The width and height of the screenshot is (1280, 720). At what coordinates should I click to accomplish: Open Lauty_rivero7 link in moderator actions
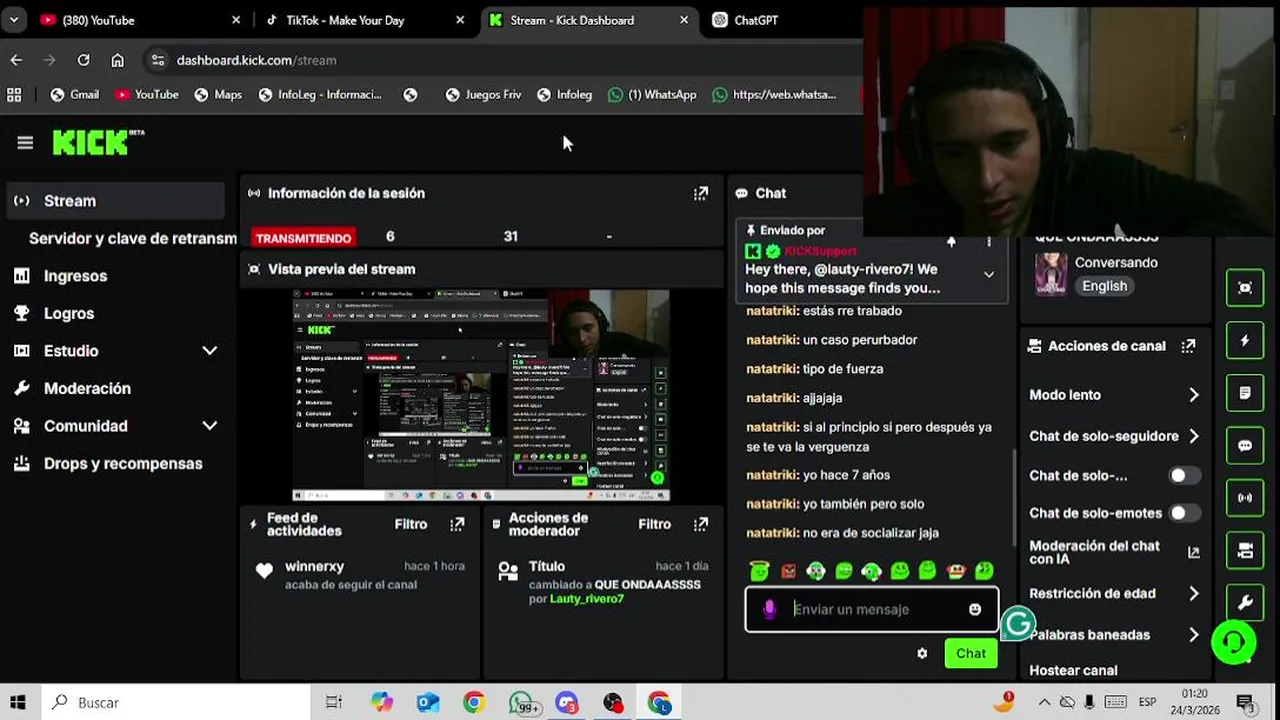tap(586, 599)
